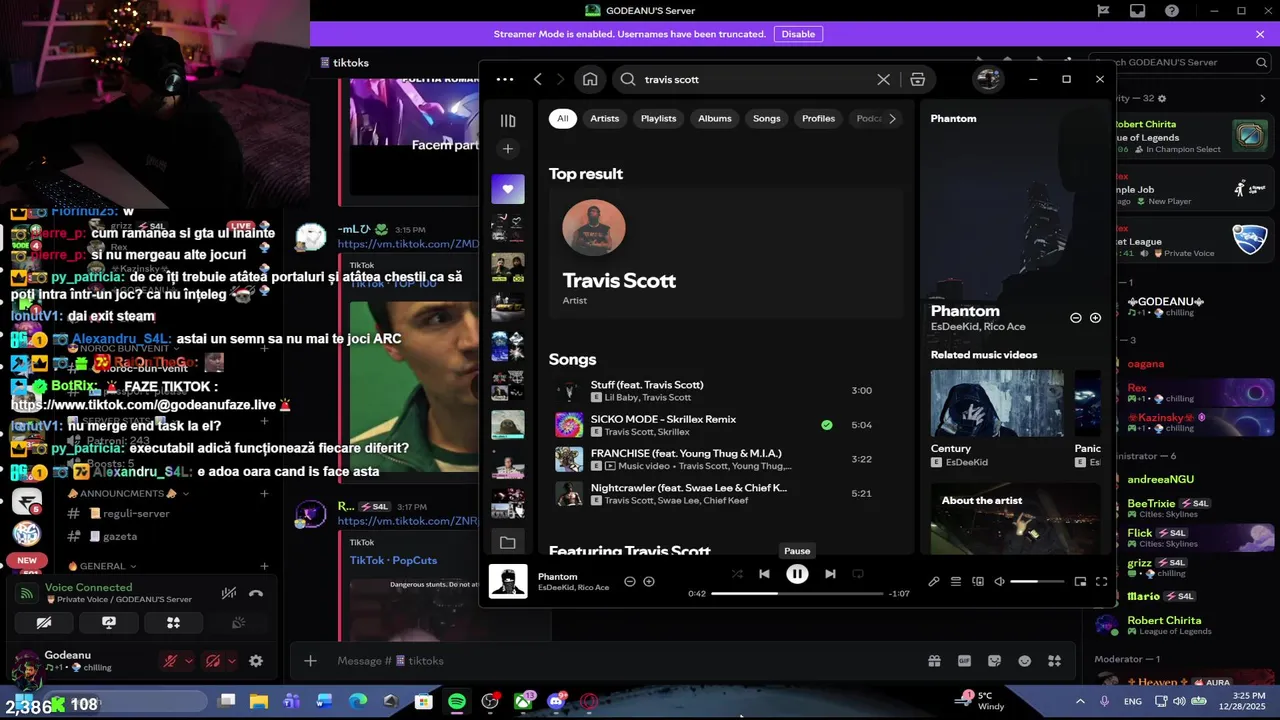Create new playlist with plus icon
The height and width of the screenshot is (720, 1280).
click(x=508, y=149)
